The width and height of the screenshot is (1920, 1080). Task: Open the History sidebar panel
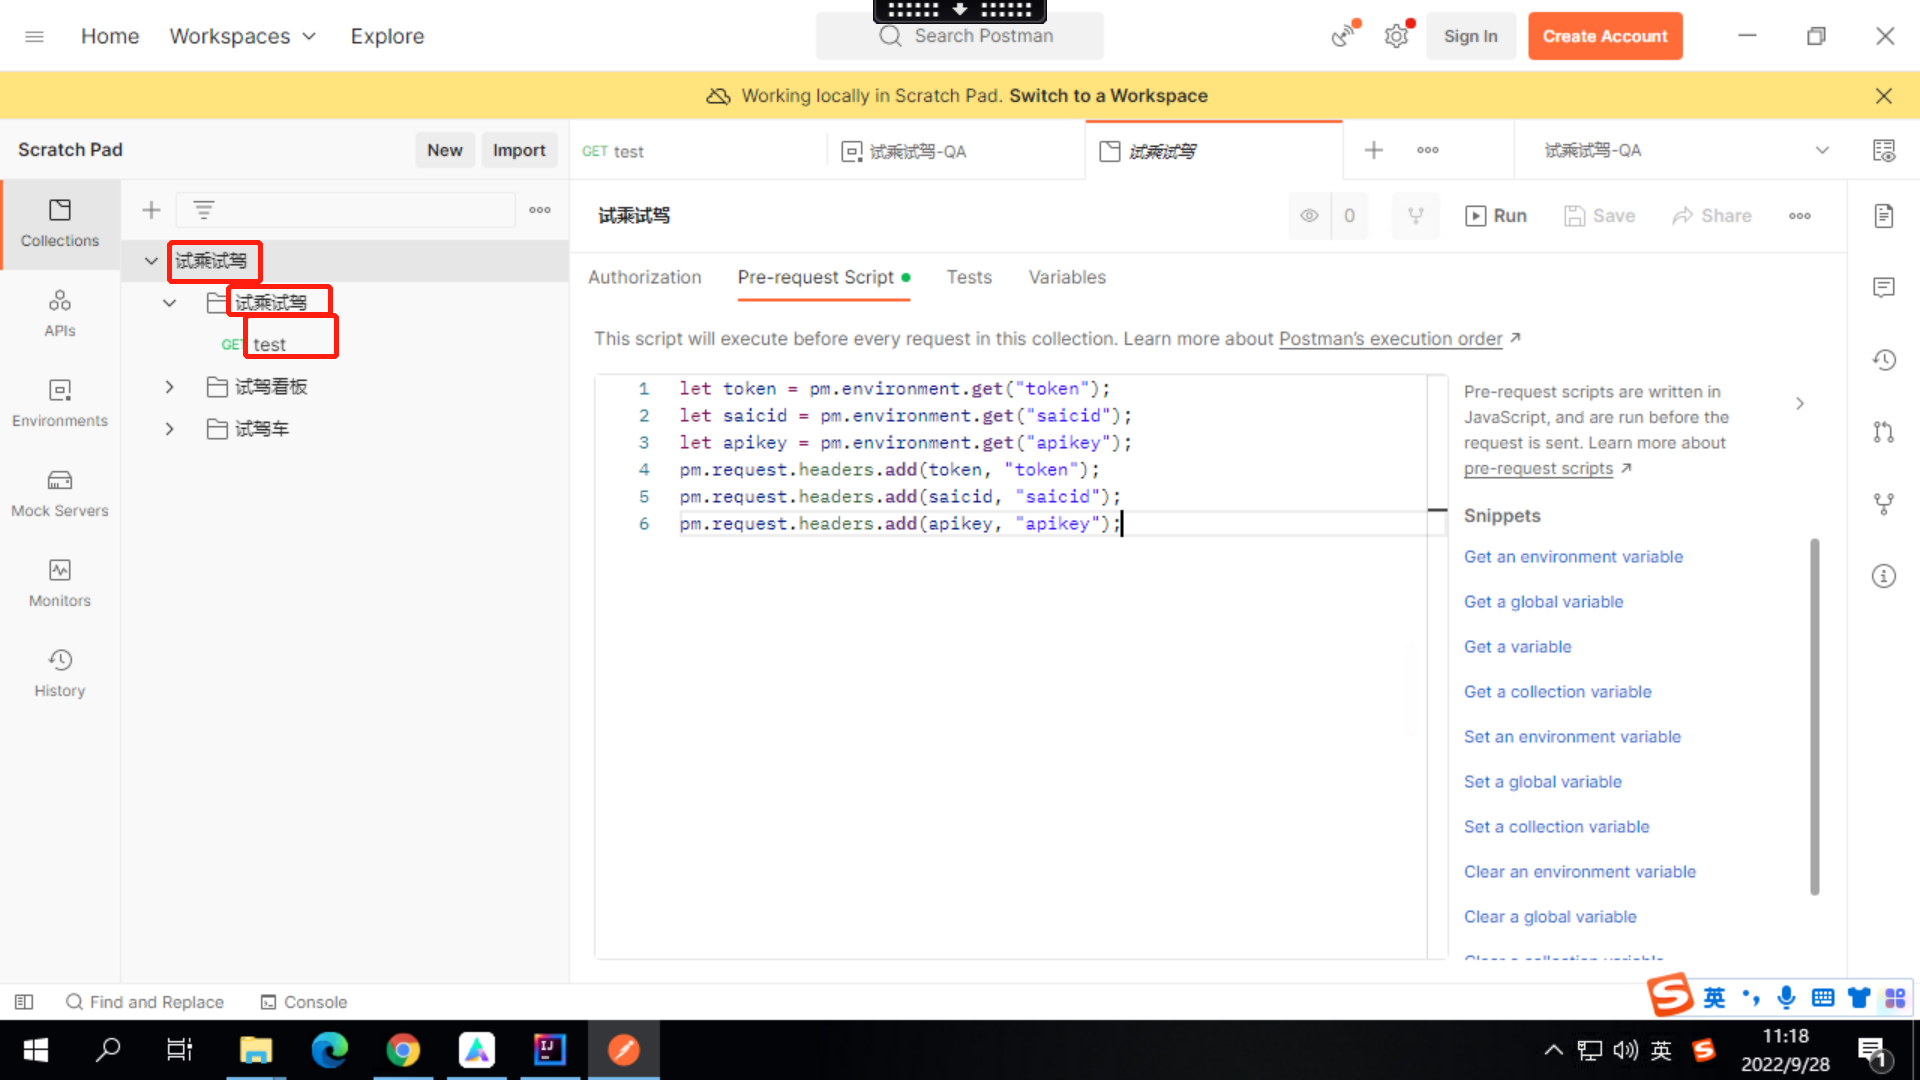(60, 672)
